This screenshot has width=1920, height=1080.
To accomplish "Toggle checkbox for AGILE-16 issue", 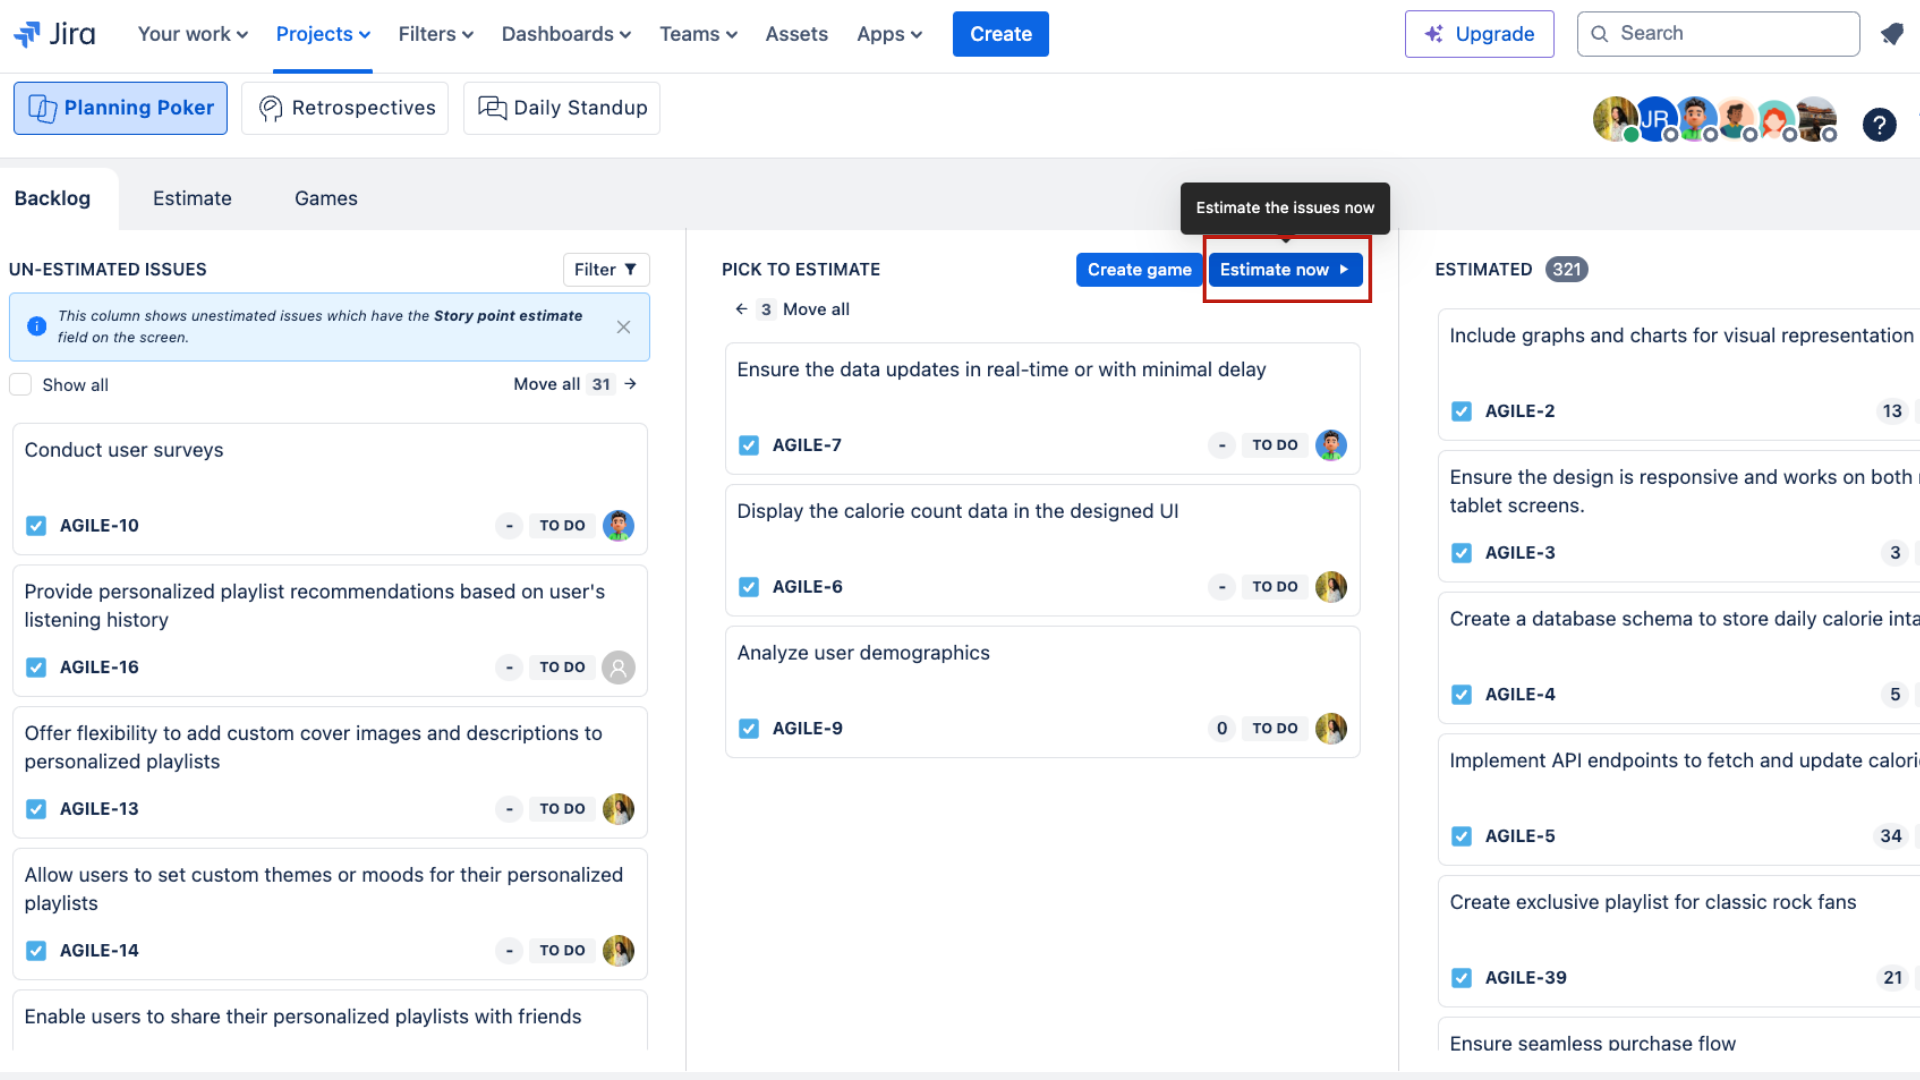I will [36, 667].
